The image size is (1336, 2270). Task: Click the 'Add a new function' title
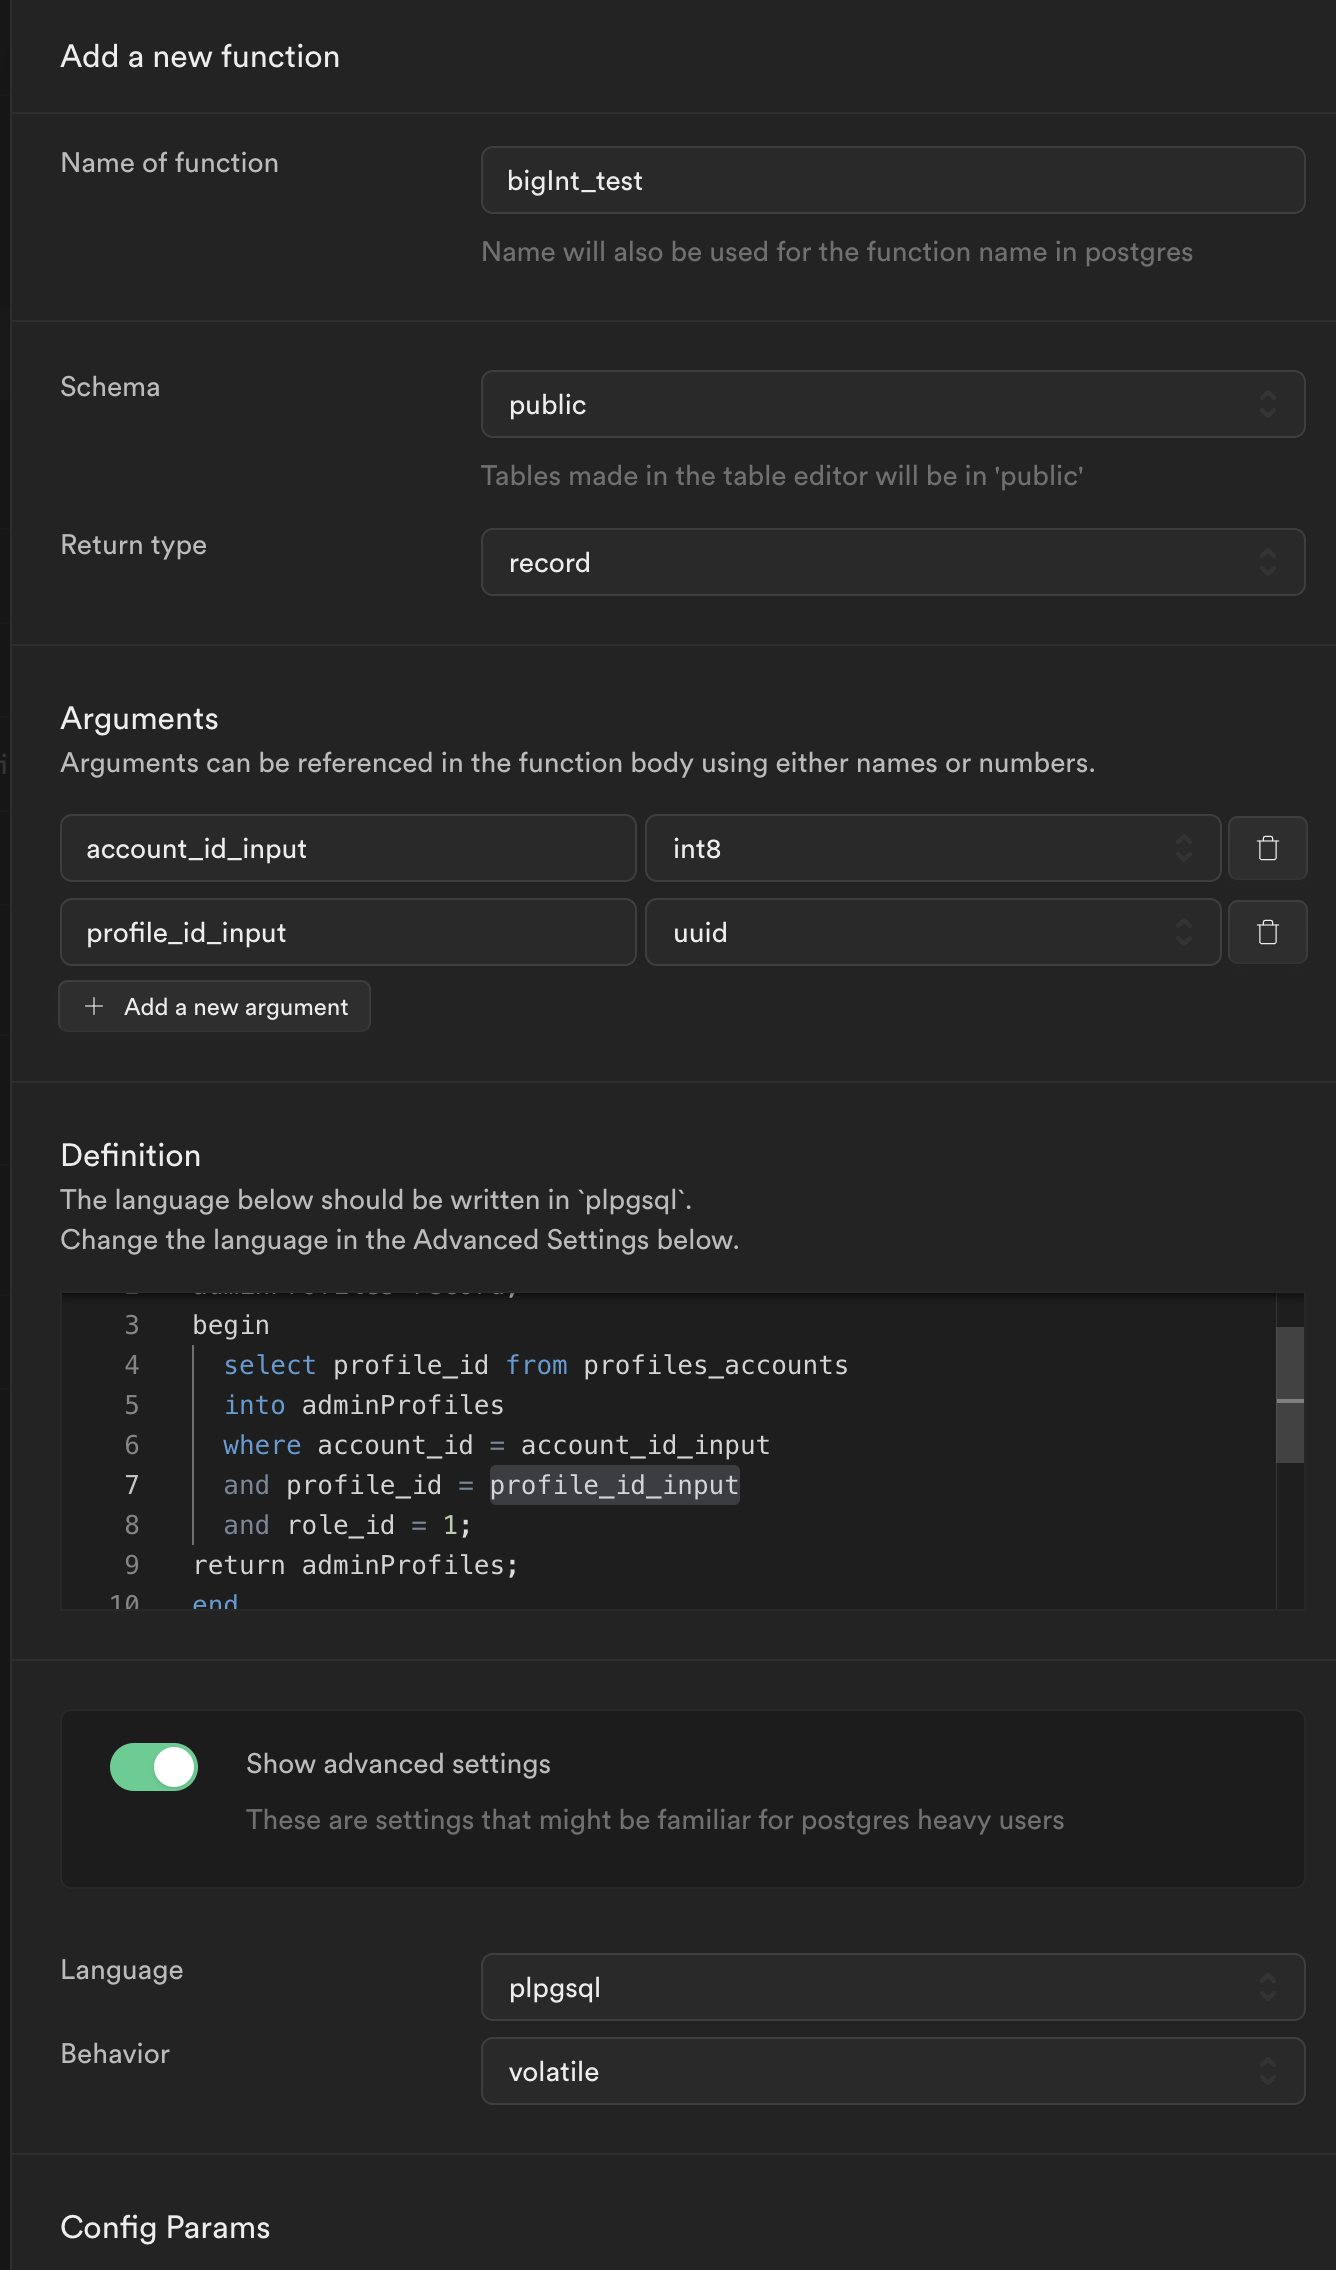(x=200, y=56)
